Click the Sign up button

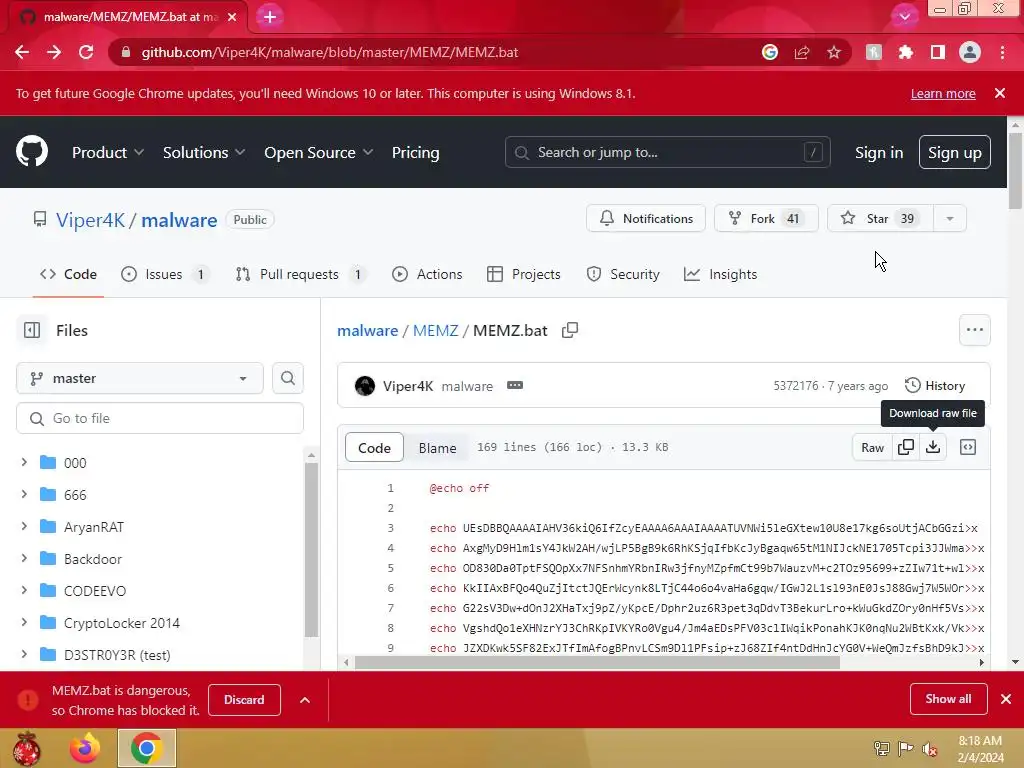coord(954,152)
